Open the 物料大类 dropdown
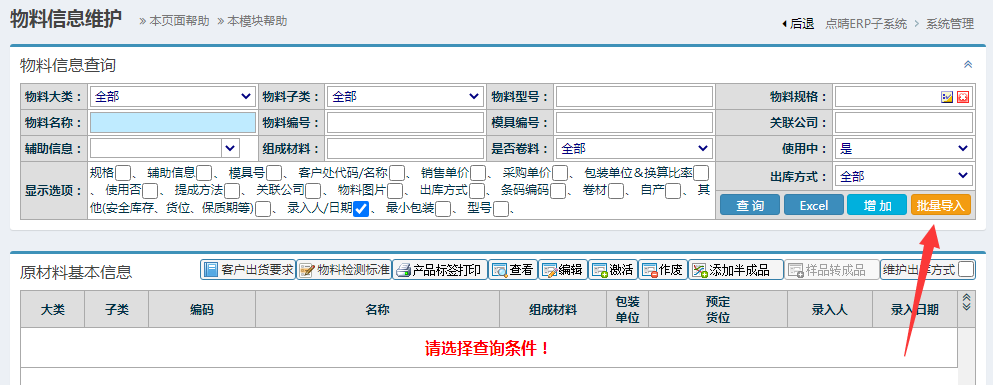 click(x=173, y=97)
